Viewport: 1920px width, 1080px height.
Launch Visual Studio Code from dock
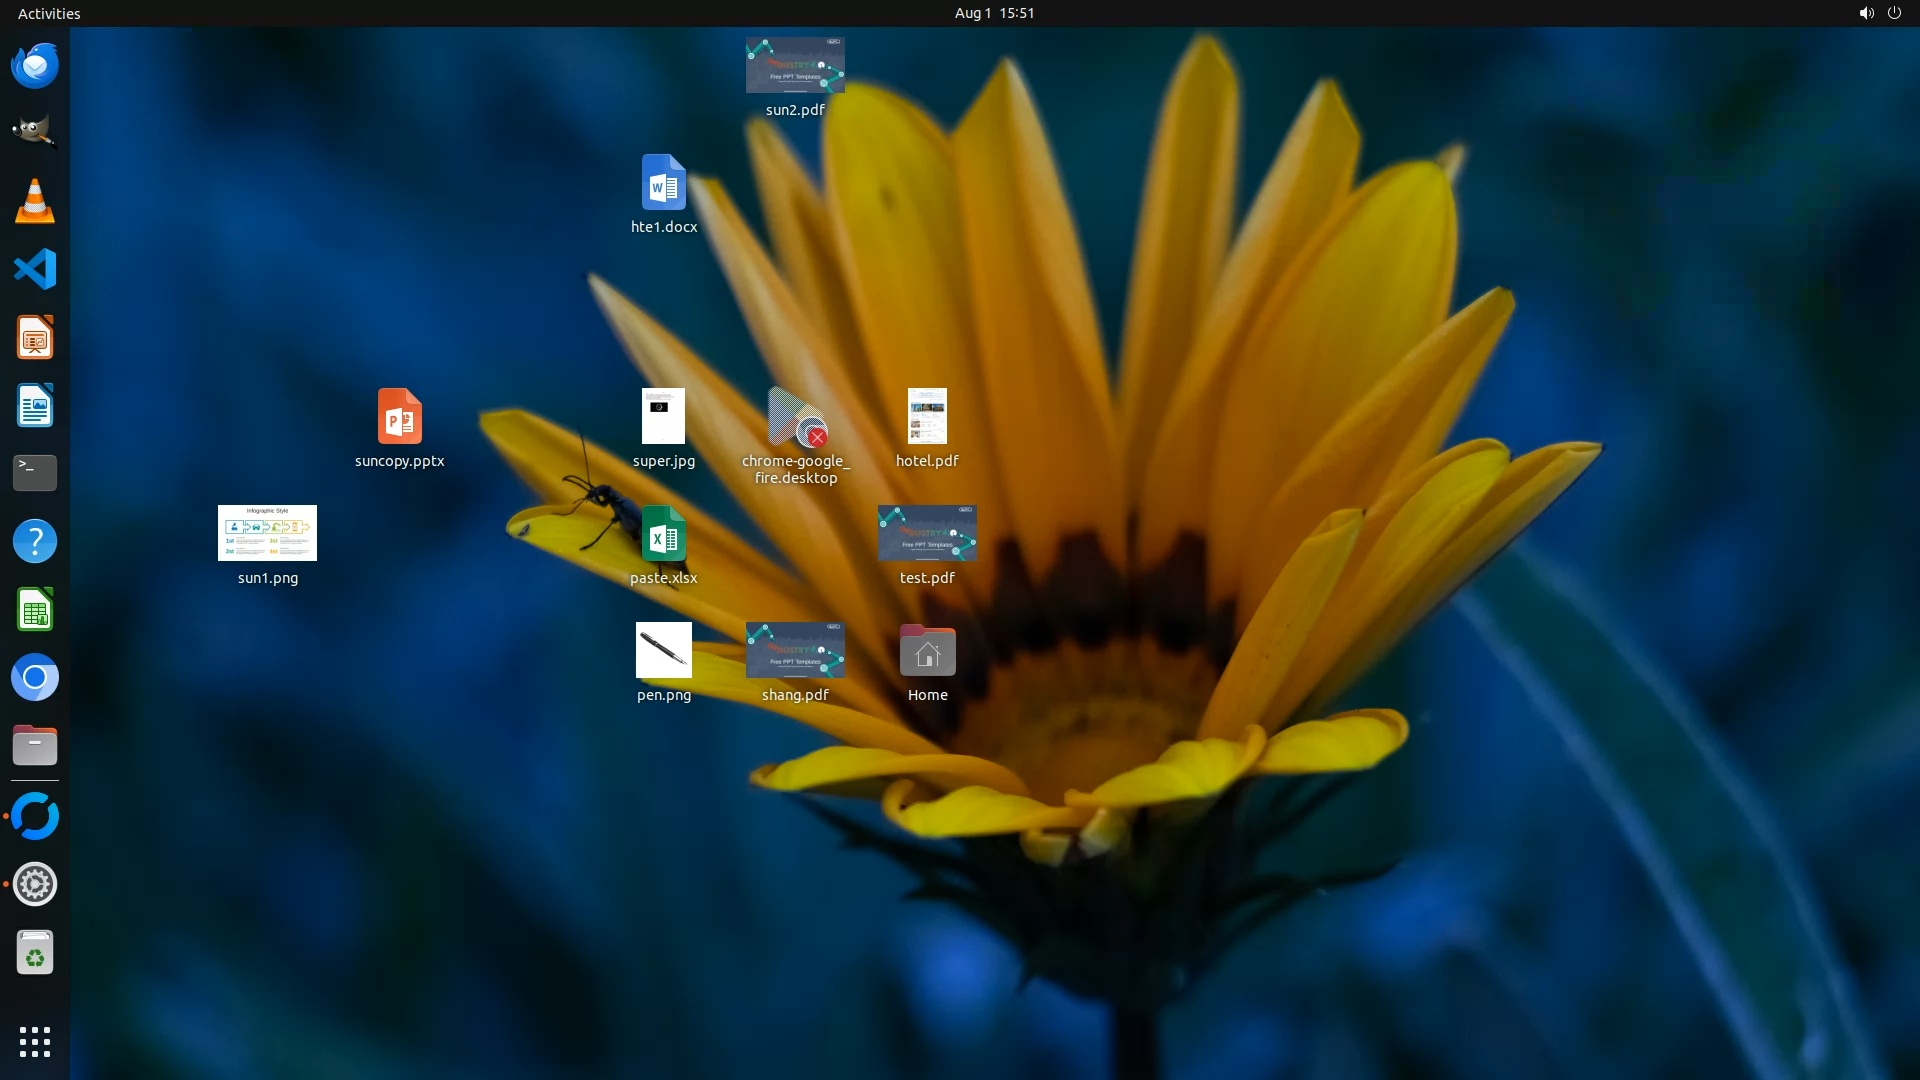pyautogui.click(x=35, y=269)
